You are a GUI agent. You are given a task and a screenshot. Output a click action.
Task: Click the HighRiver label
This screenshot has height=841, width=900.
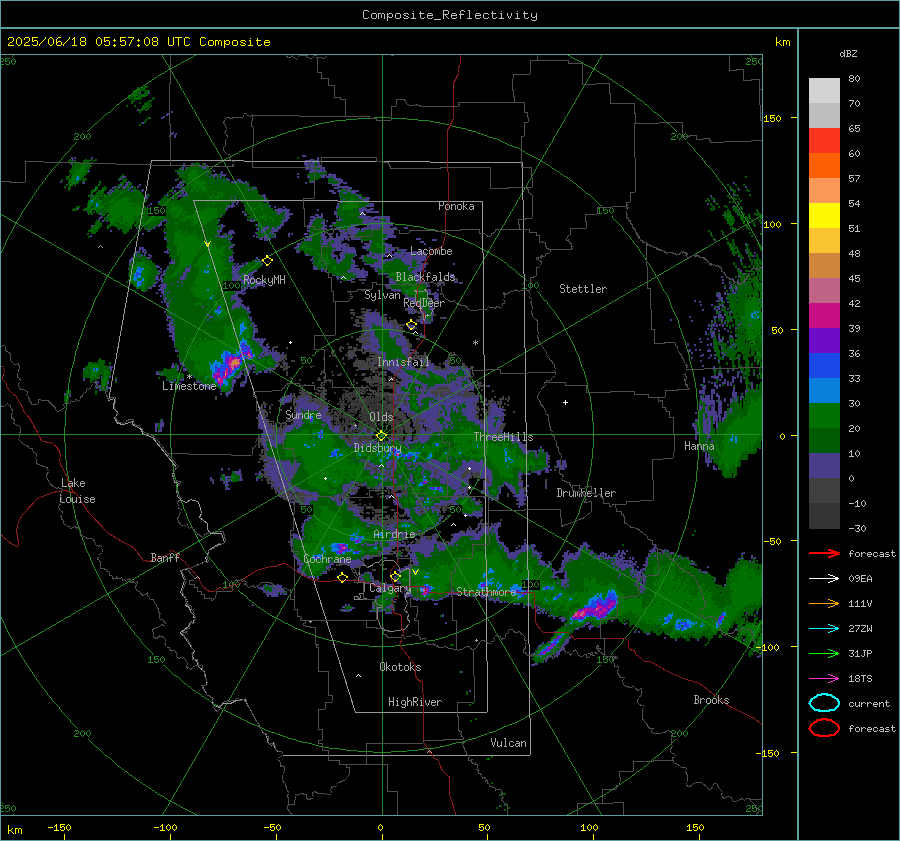(415, 702)
